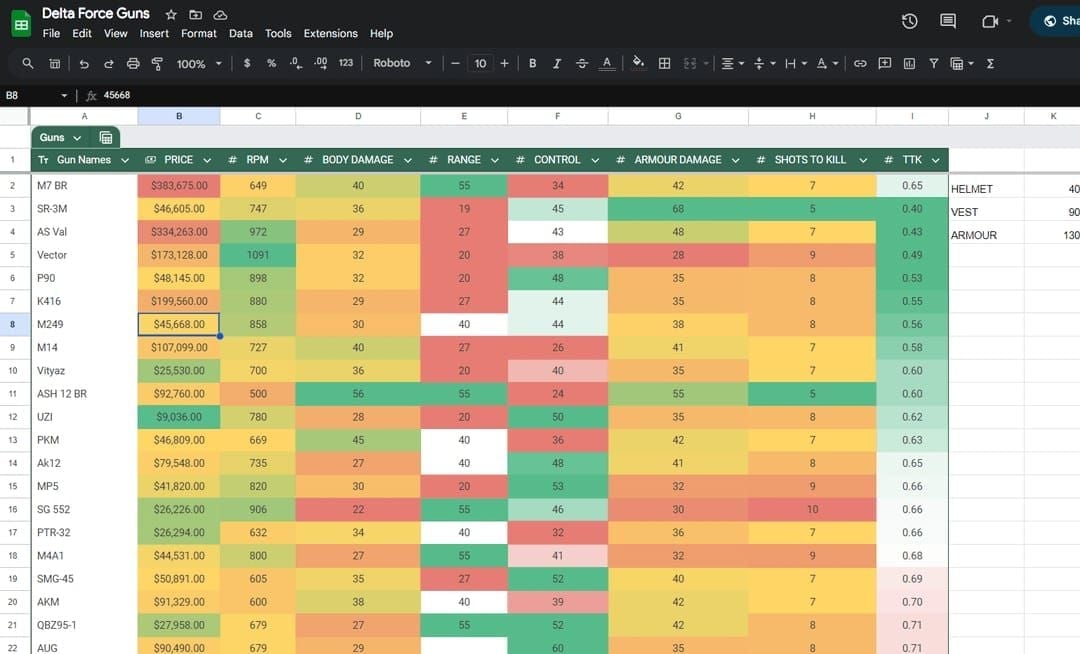Select the Paint format tool
Screen dimensions: 1080x654
157,63
